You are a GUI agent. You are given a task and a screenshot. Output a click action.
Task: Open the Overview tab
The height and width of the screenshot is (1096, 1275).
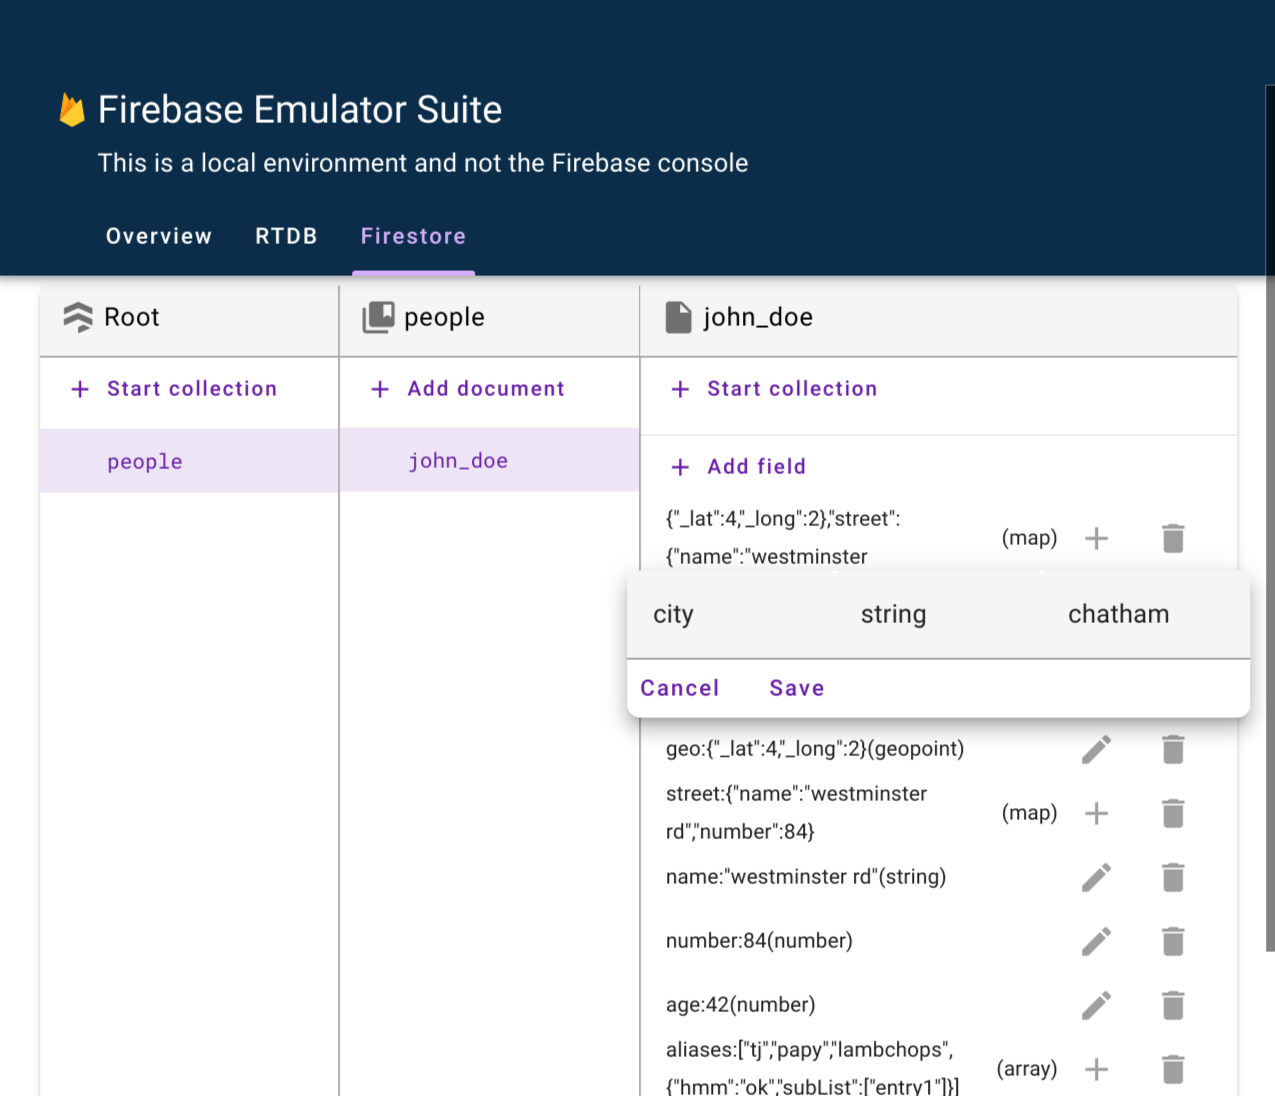point(159,236)
